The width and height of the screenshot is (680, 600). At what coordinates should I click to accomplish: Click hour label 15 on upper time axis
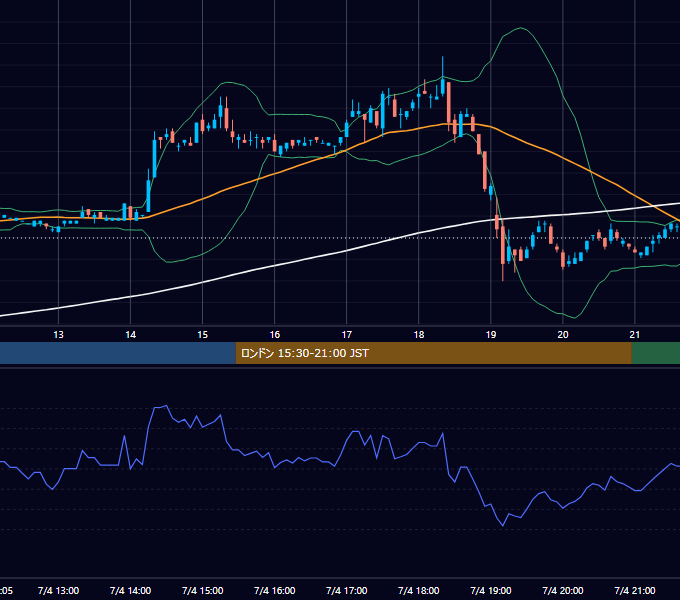point(203,335)
